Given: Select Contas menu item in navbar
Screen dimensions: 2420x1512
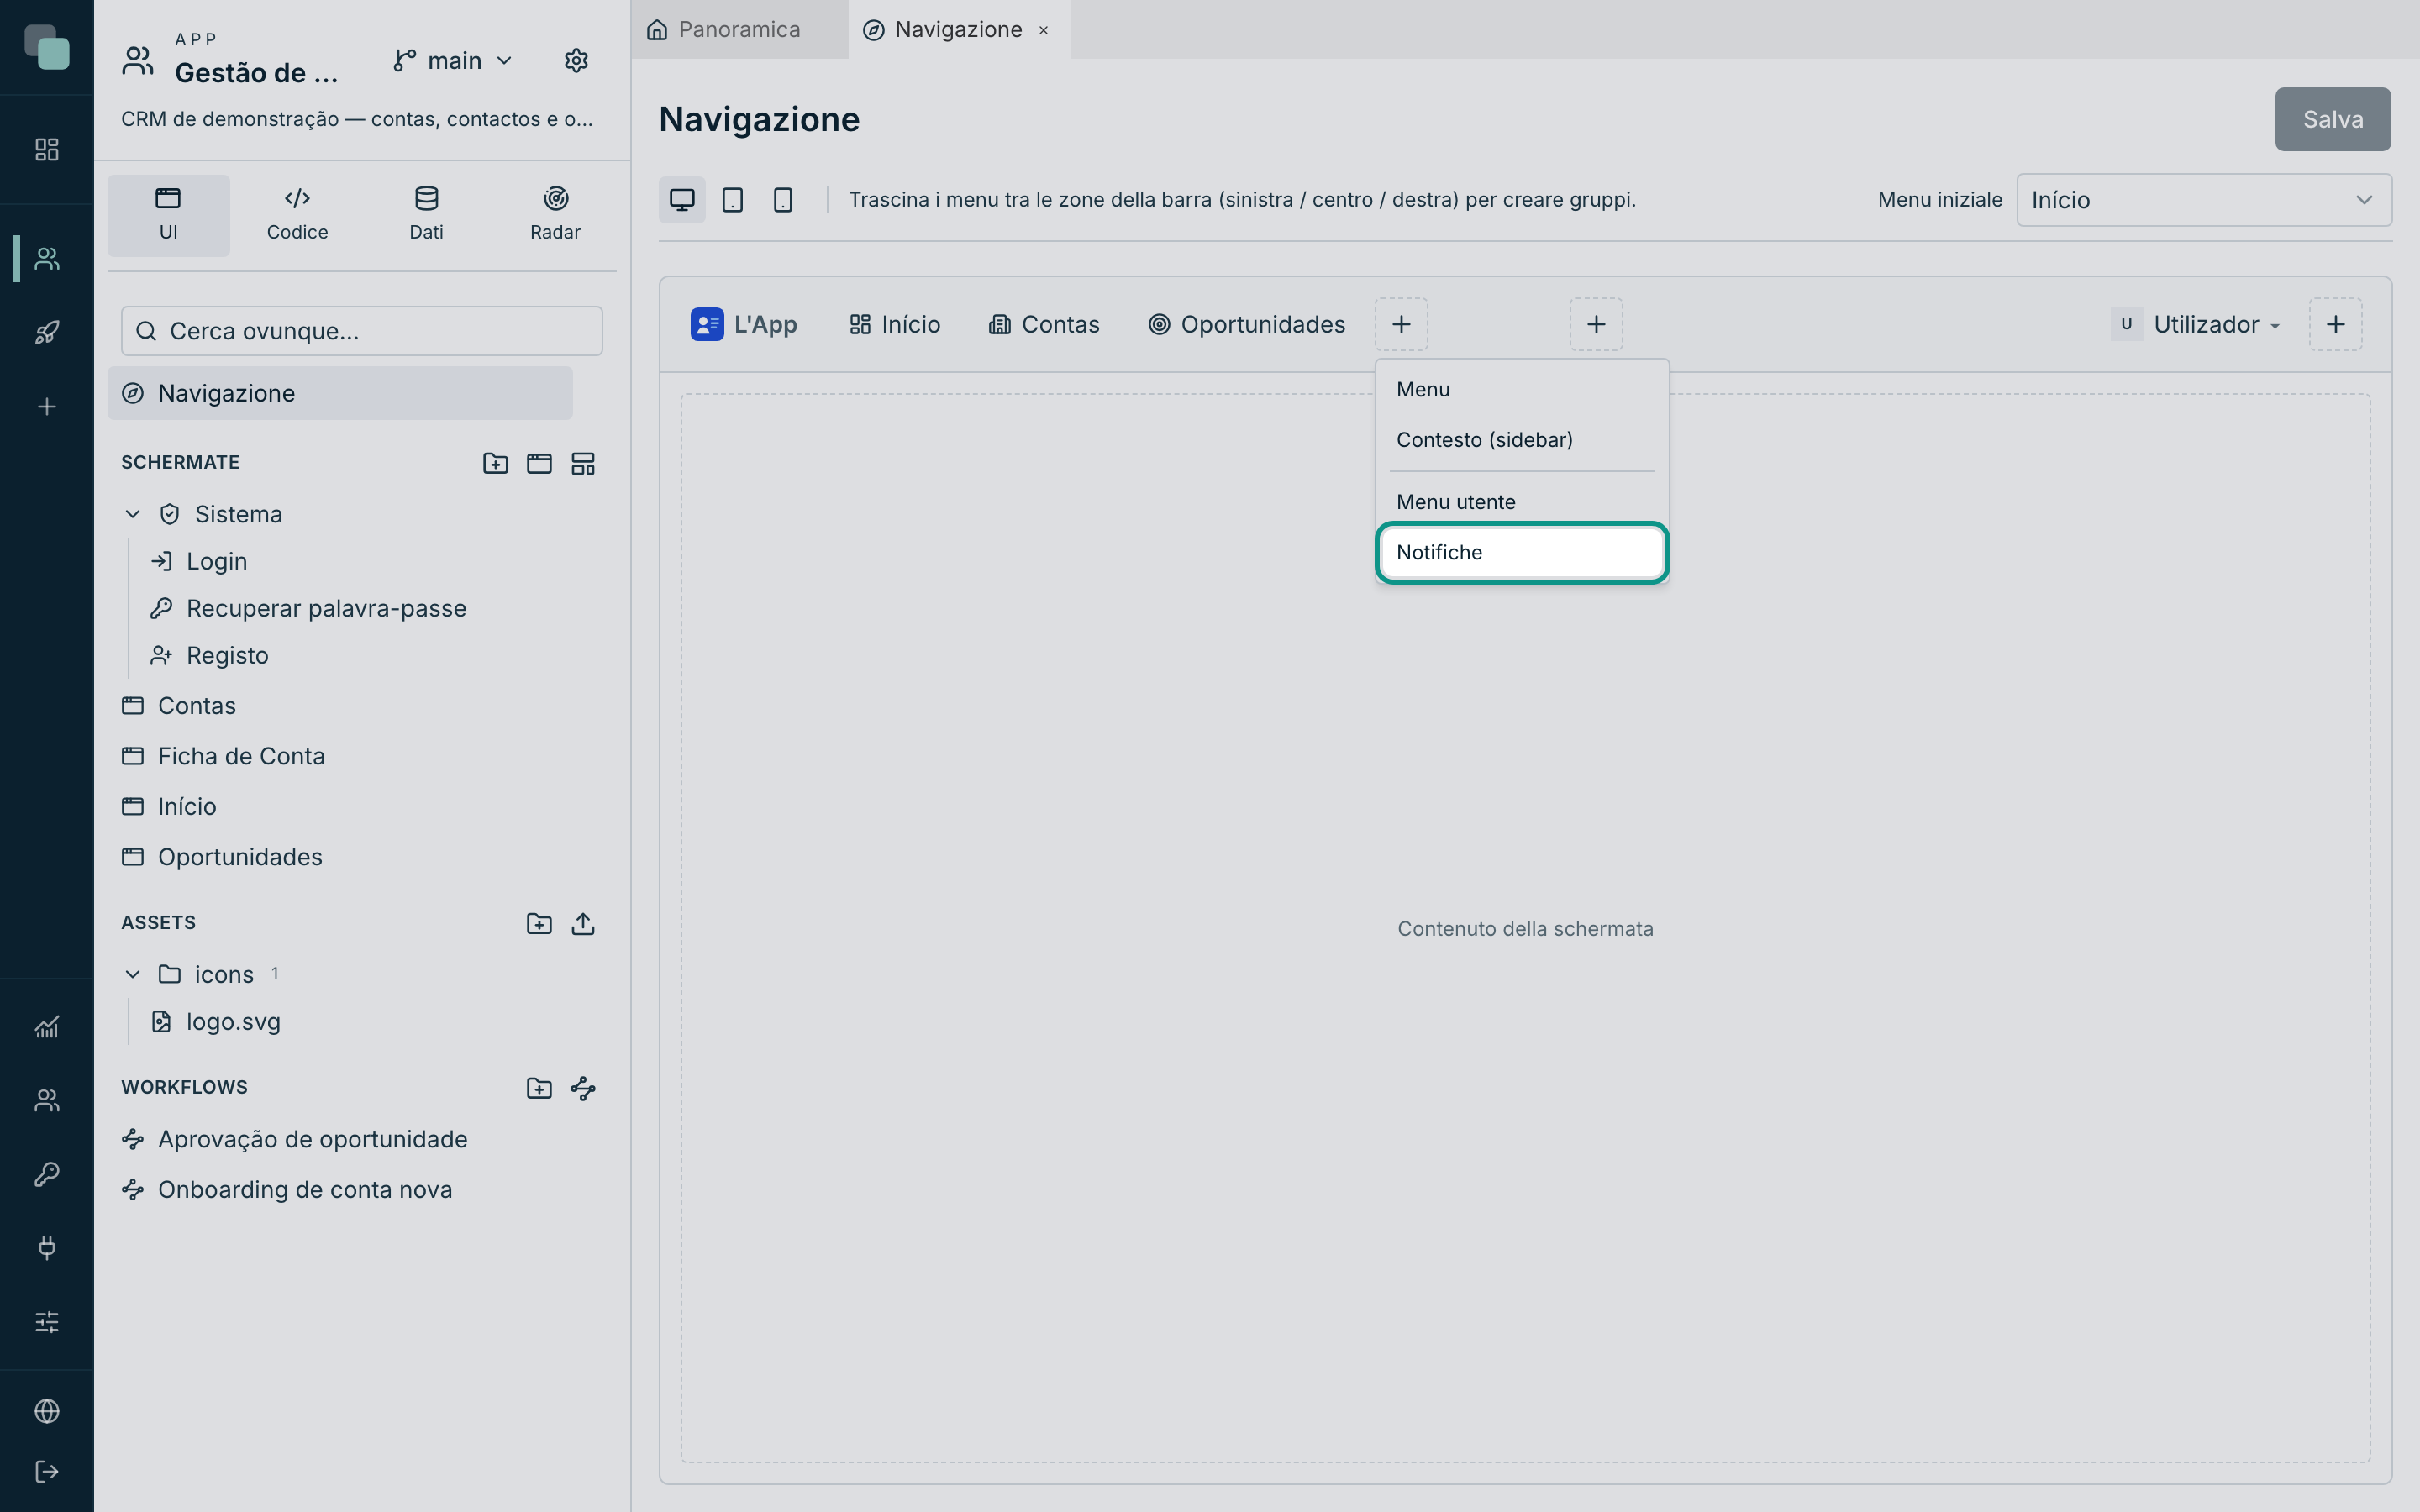Looking at the screenshot, I should (x=1043, y=324).
